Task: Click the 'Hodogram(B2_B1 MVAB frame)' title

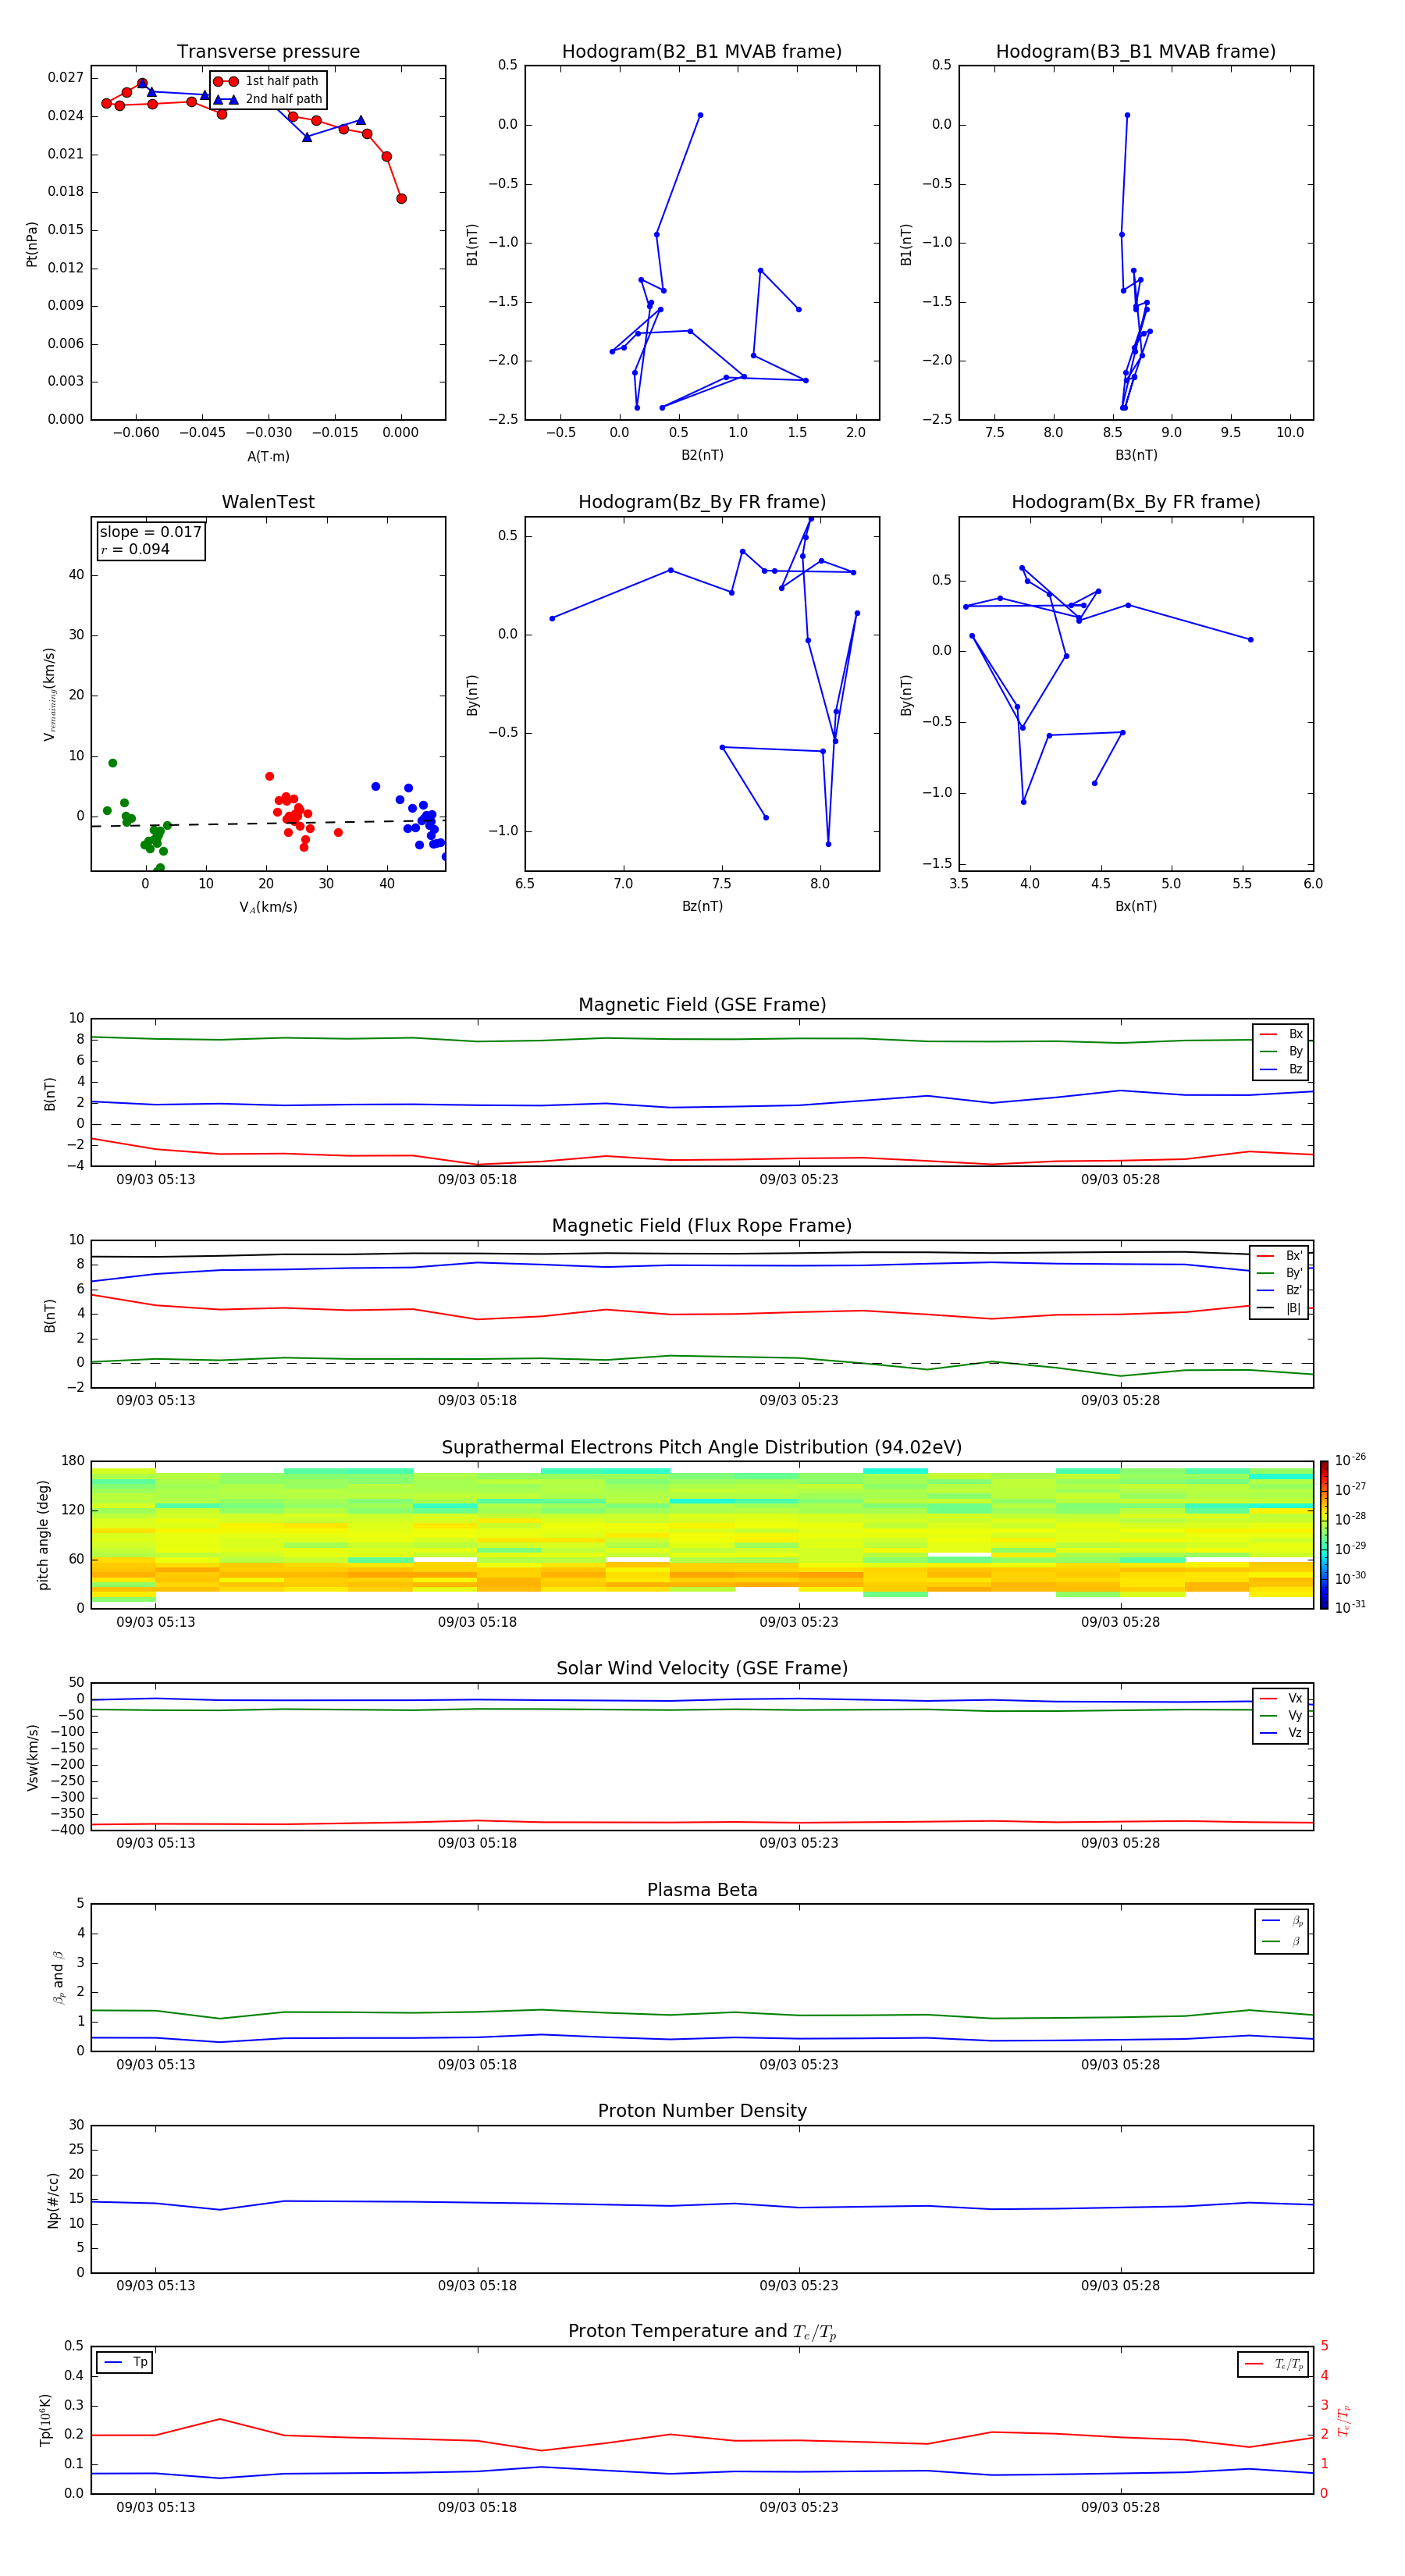Action: coord(702,52)
